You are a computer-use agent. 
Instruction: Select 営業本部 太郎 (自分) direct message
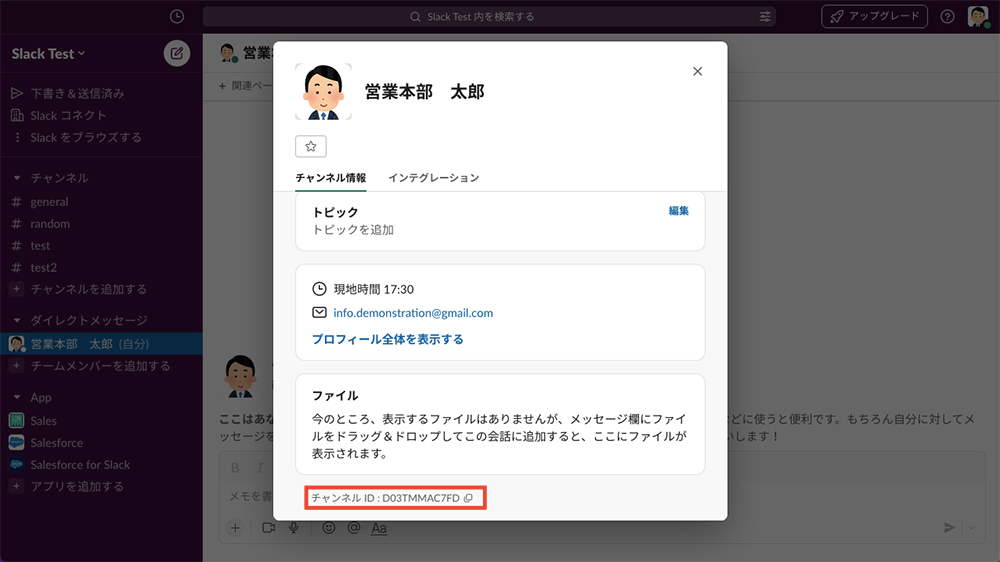pyautogui.click(x=101, y=344)
